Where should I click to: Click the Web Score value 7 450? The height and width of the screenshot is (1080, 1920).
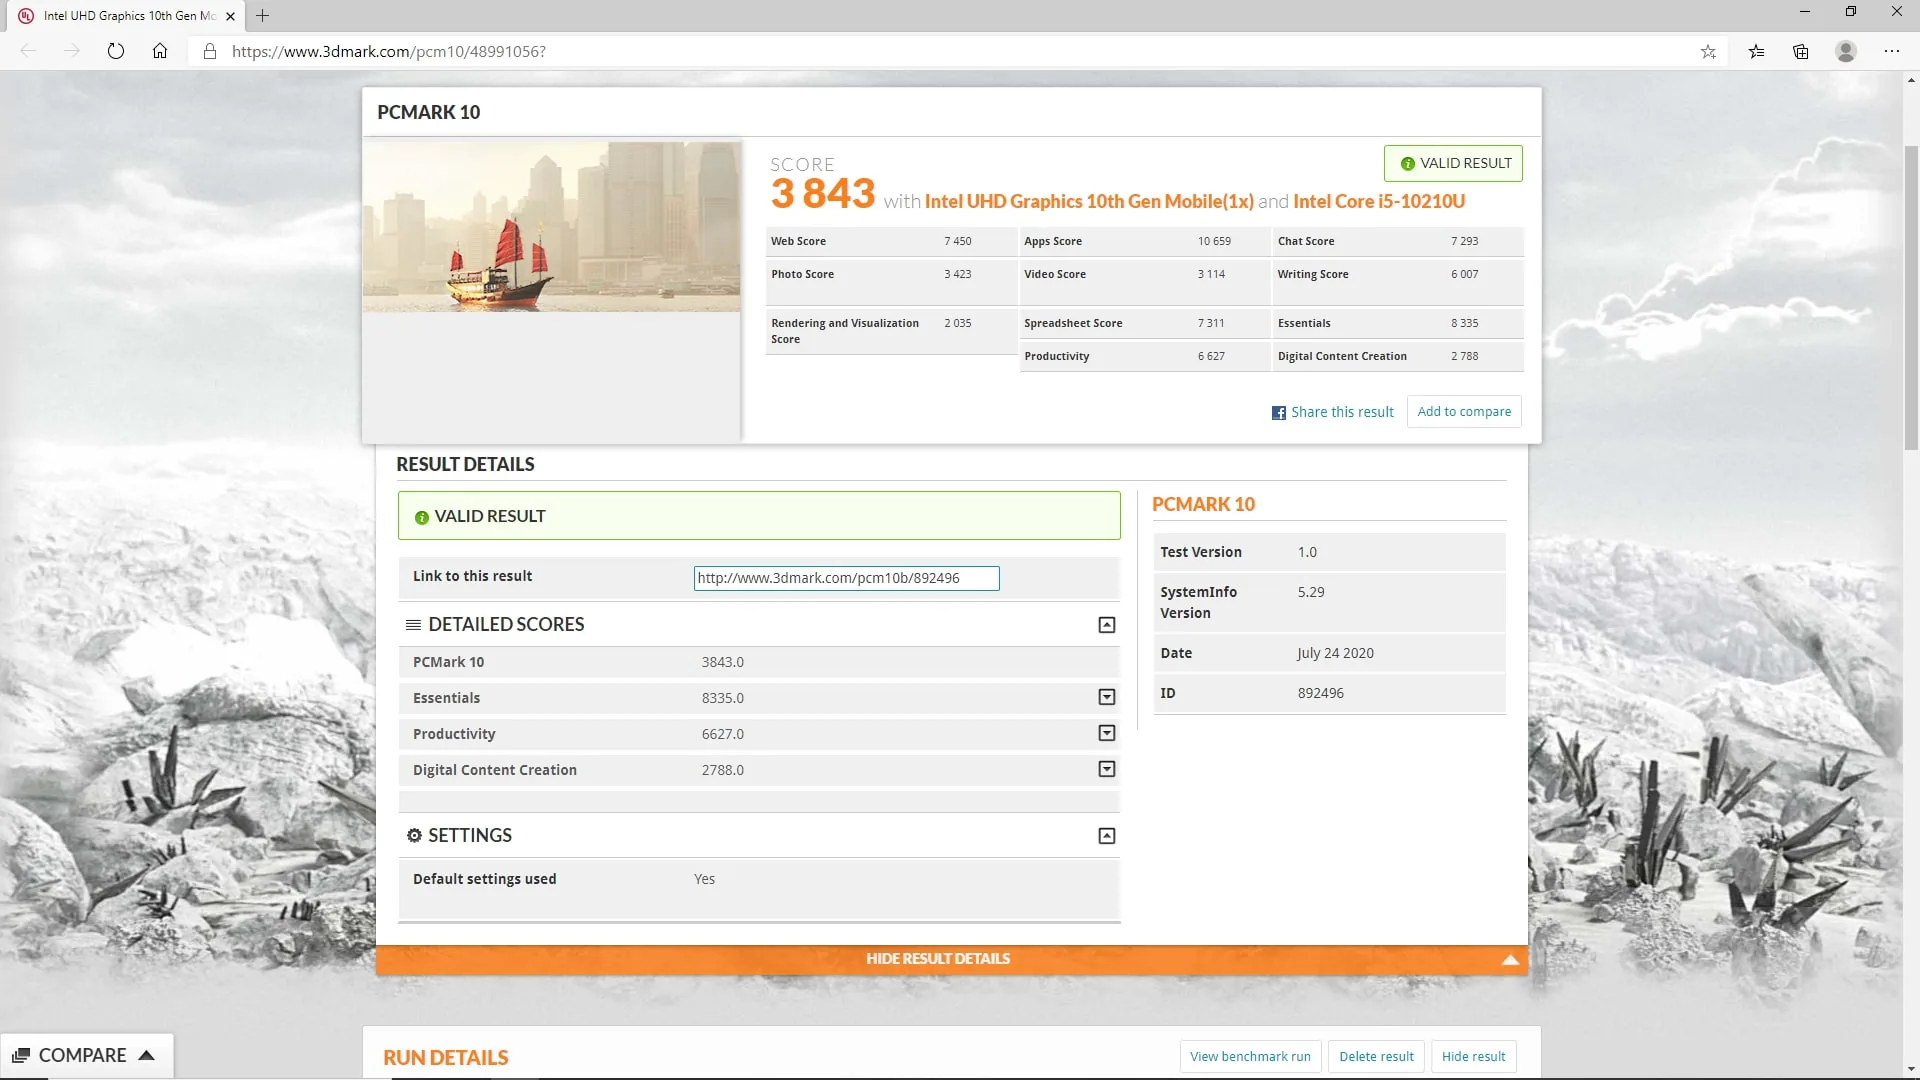coord(957,241)
